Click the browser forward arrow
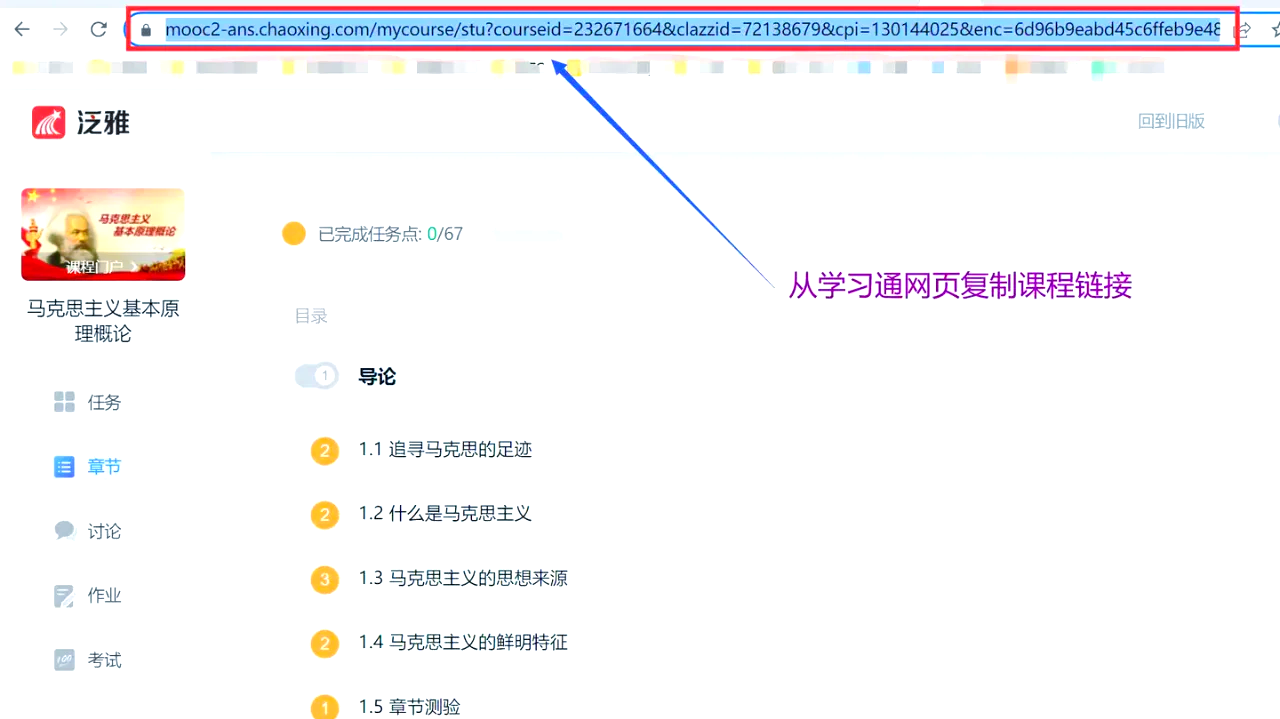 (x=60, y=29)
